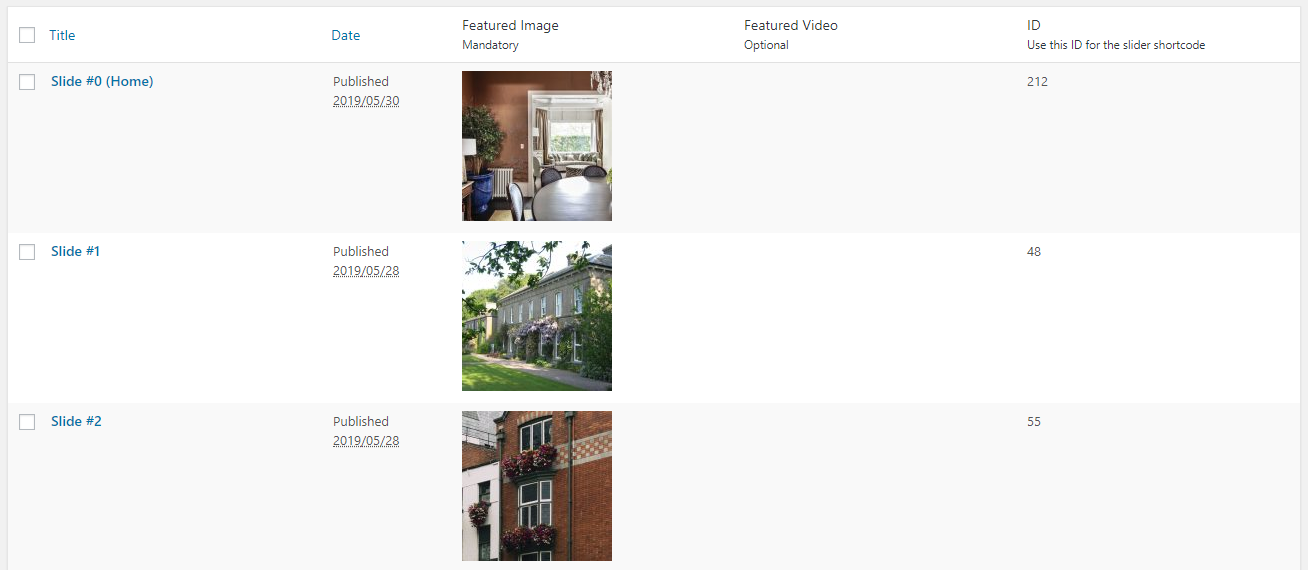
Task: Click the Published date in Slide #2 row
Action: tap(366, 440)
